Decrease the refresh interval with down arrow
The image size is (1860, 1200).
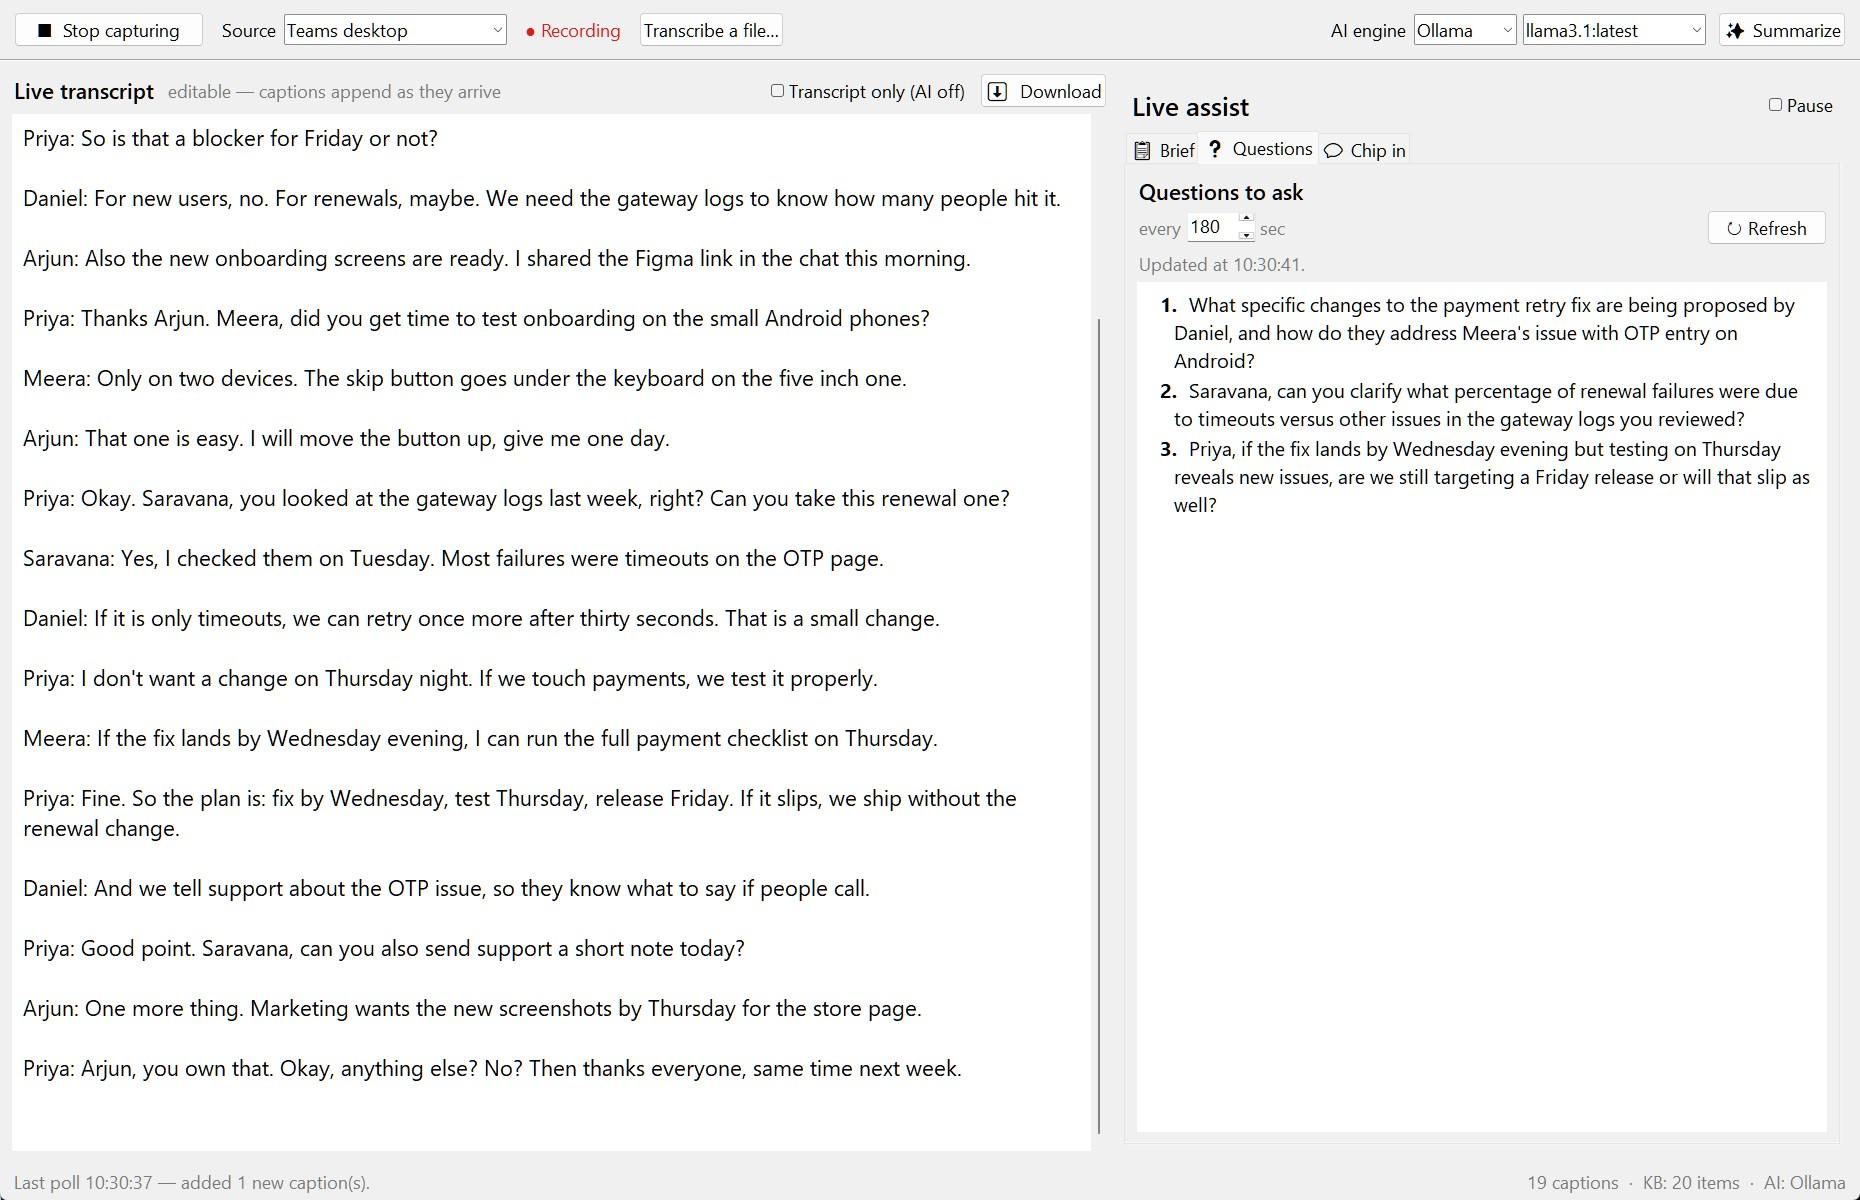pos(1246,235)
